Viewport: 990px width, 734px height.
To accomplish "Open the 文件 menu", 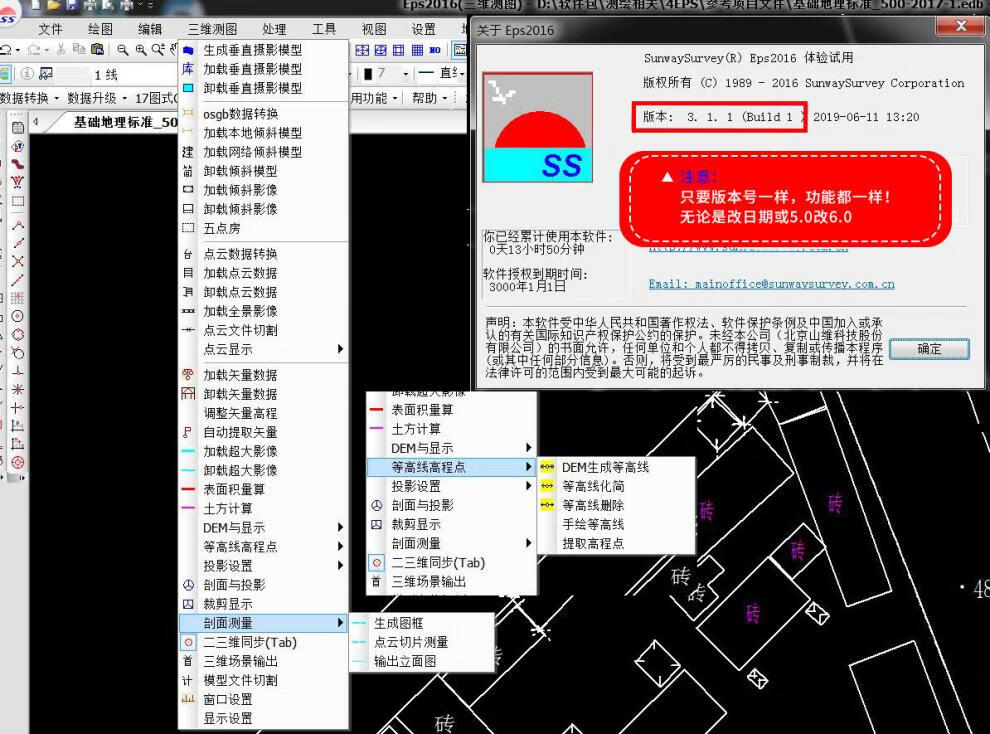I will (50, 29).
